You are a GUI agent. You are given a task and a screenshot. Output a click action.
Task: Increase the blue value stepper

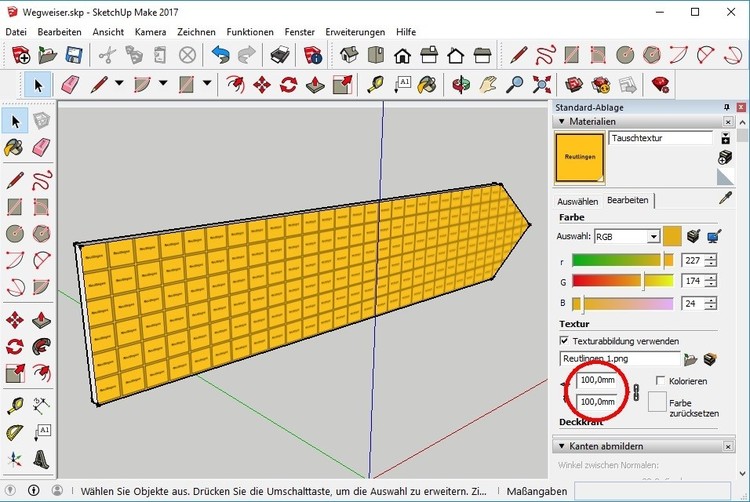(712, 300)
